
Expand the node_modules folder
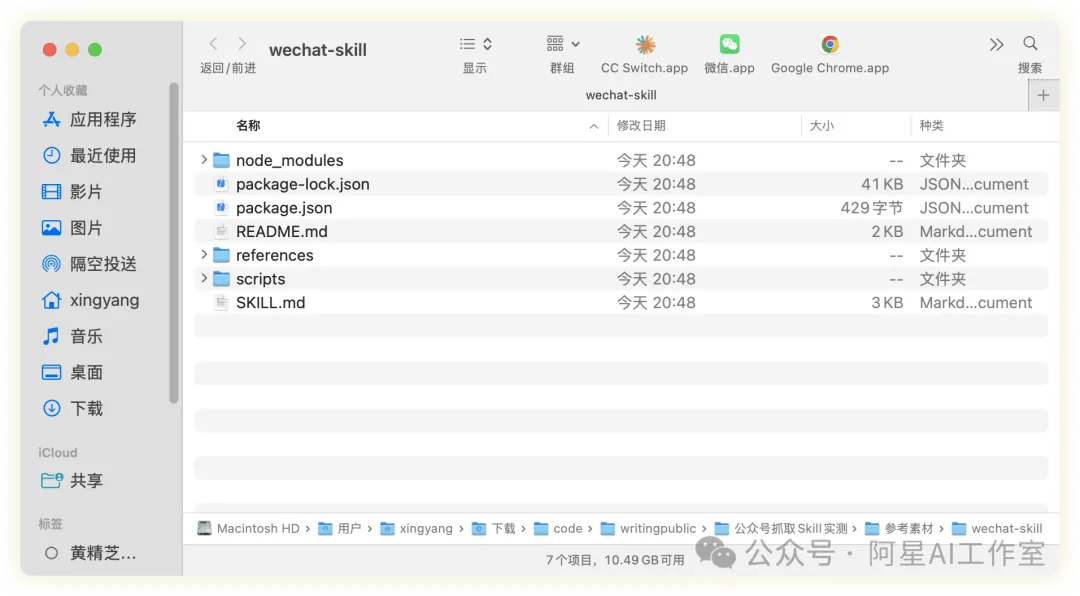click(204, 160)
